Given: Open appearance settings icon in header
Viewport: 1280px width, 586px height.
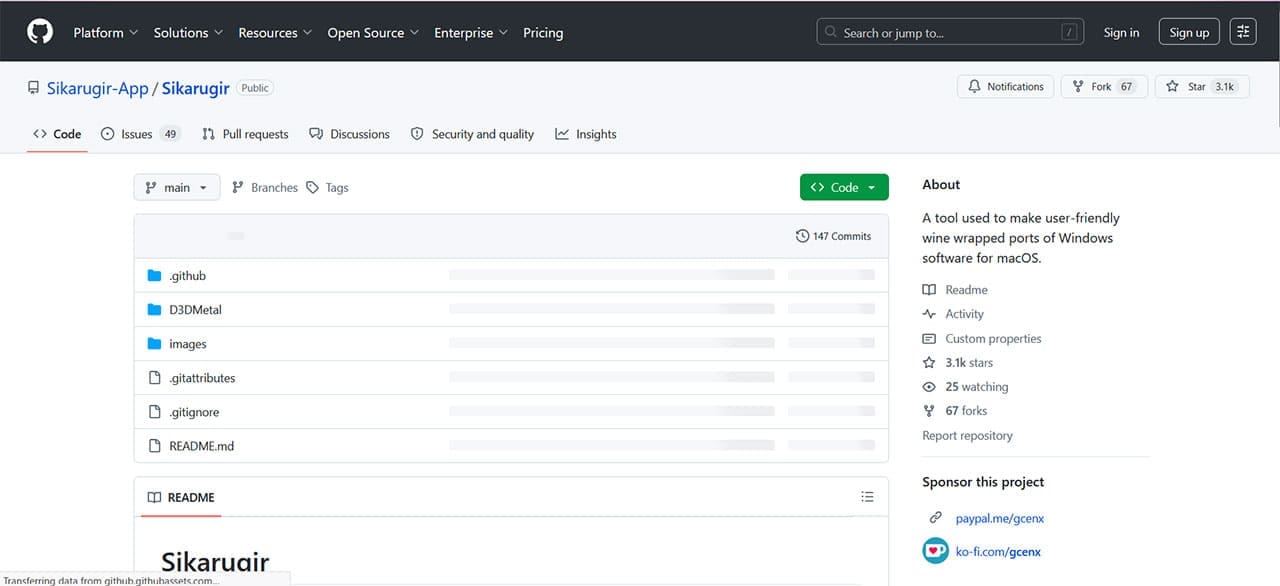Looking at the screenshot, I should (1242, 32).
